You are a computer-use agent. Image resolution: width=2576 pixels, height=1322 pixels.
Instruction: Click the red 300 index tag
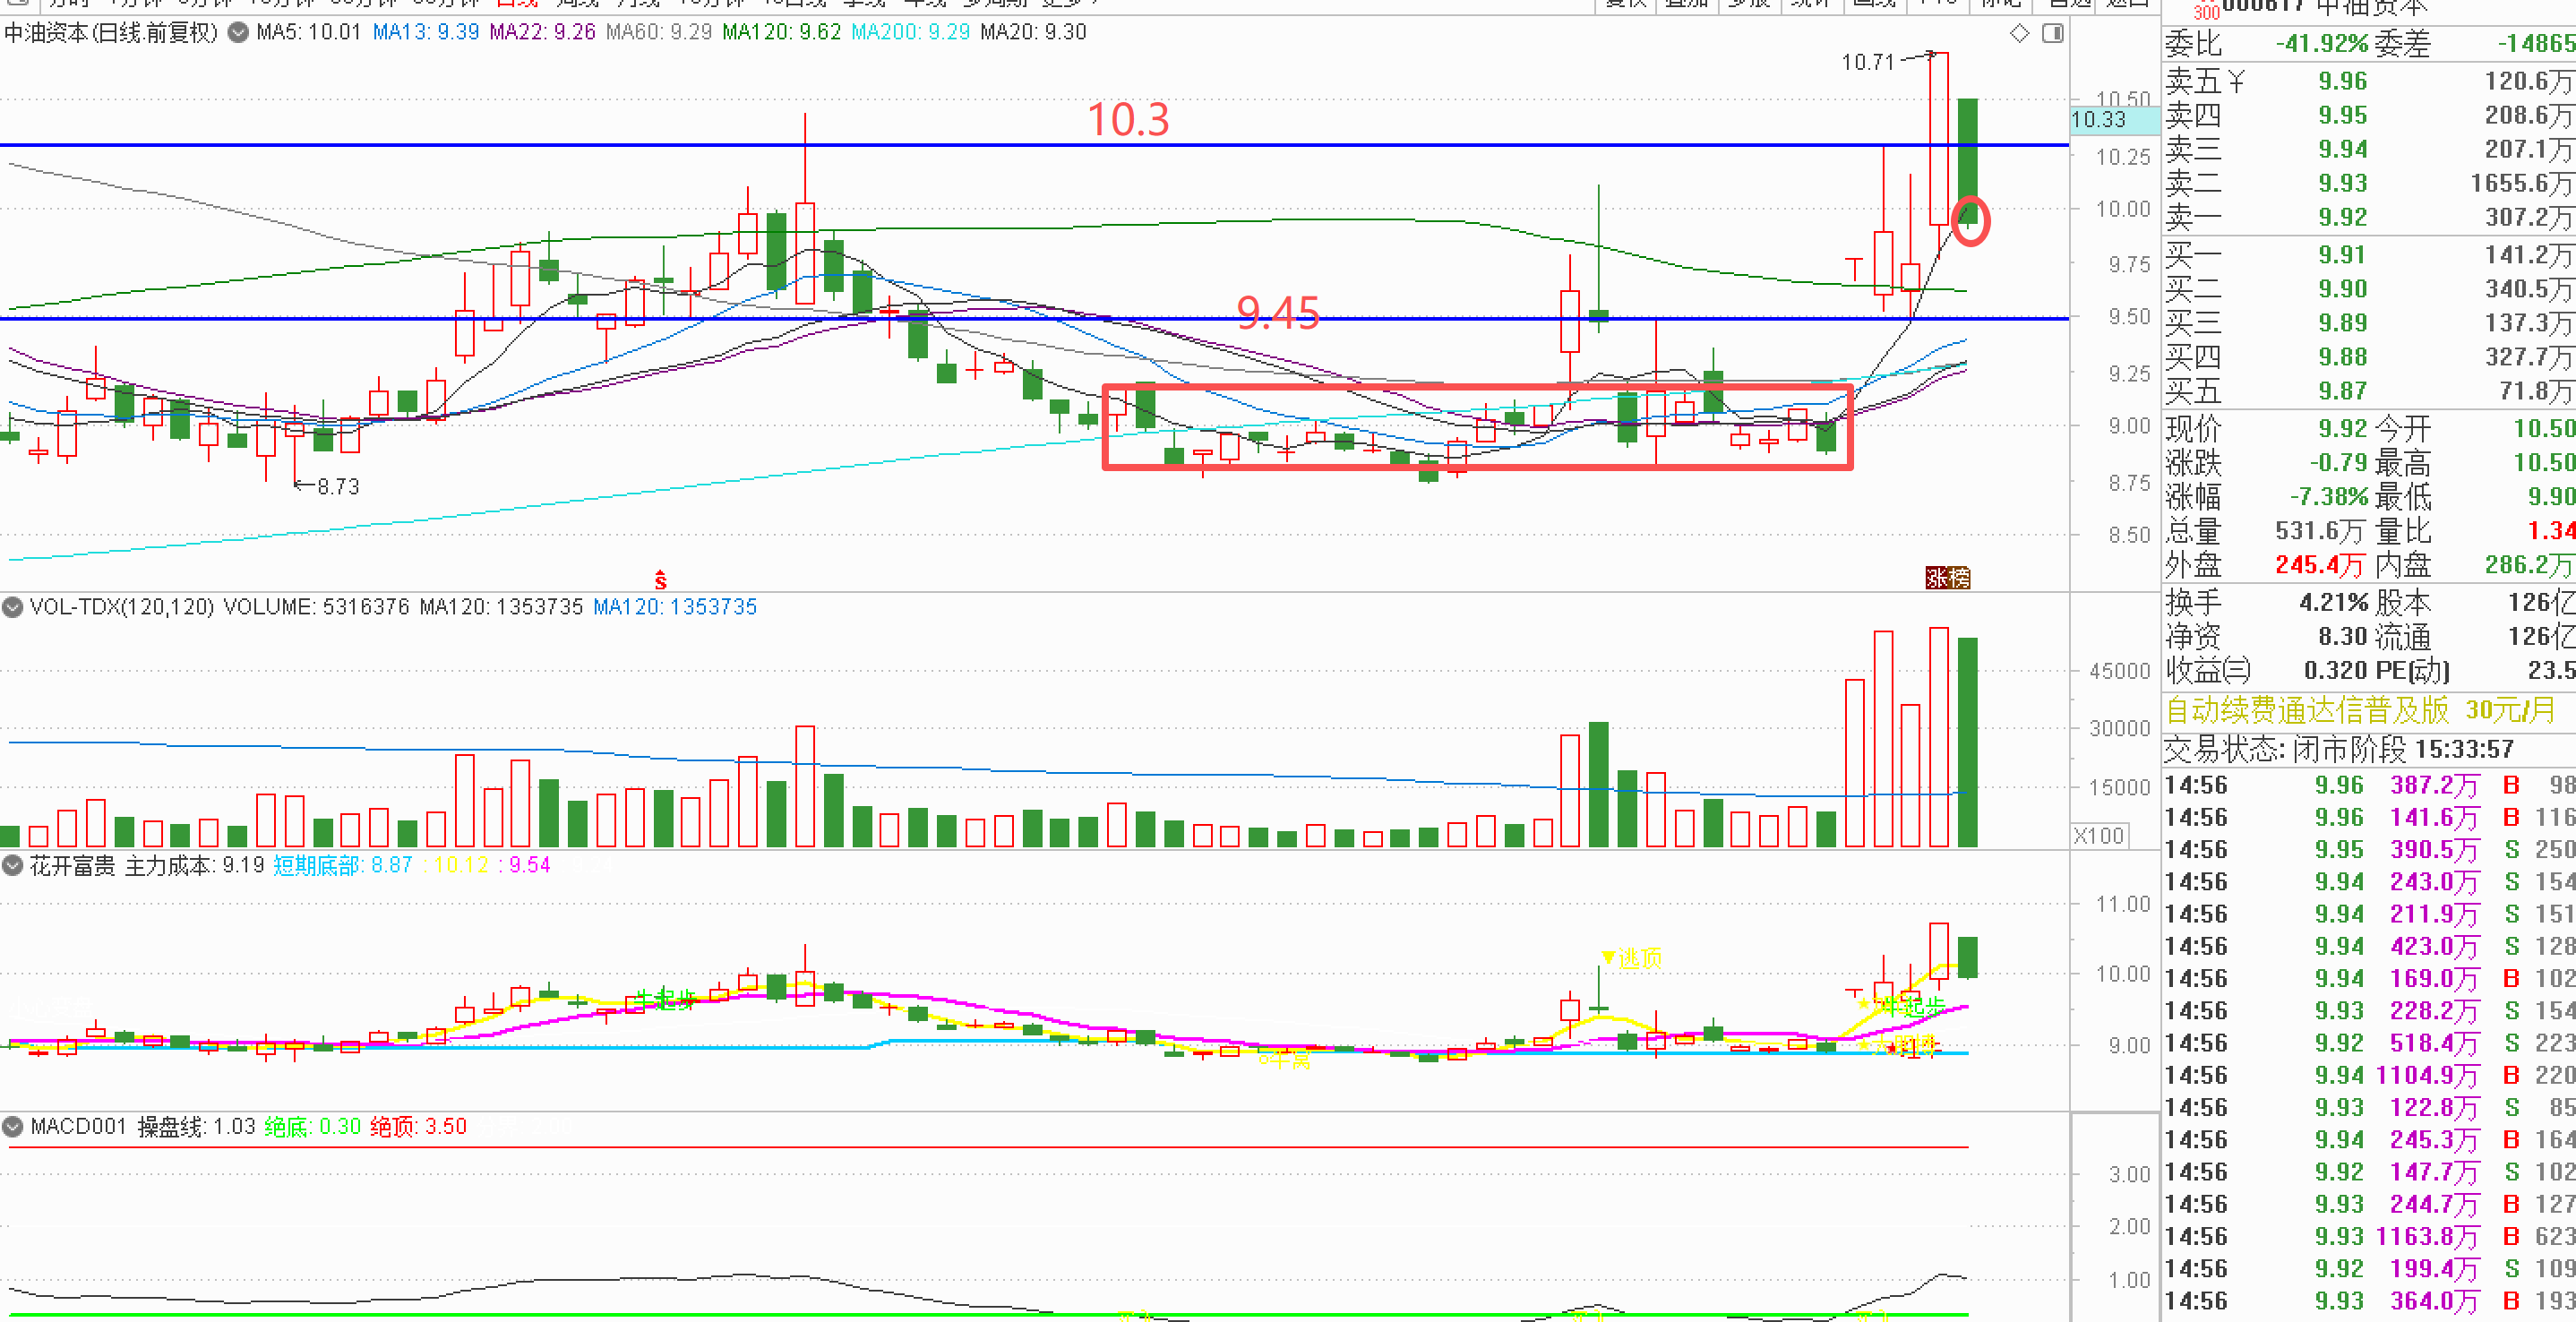click(x=2205, y=12)
